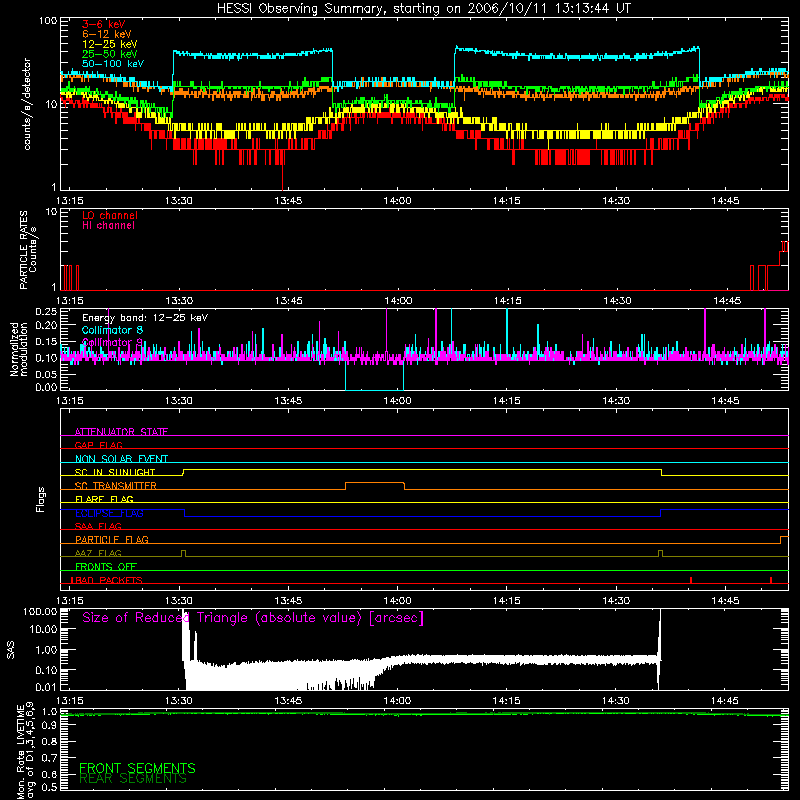Viewport: 800px width, 800px height.
Task: Select the ATTENUATOR STATE flag label
Action: 121,432
